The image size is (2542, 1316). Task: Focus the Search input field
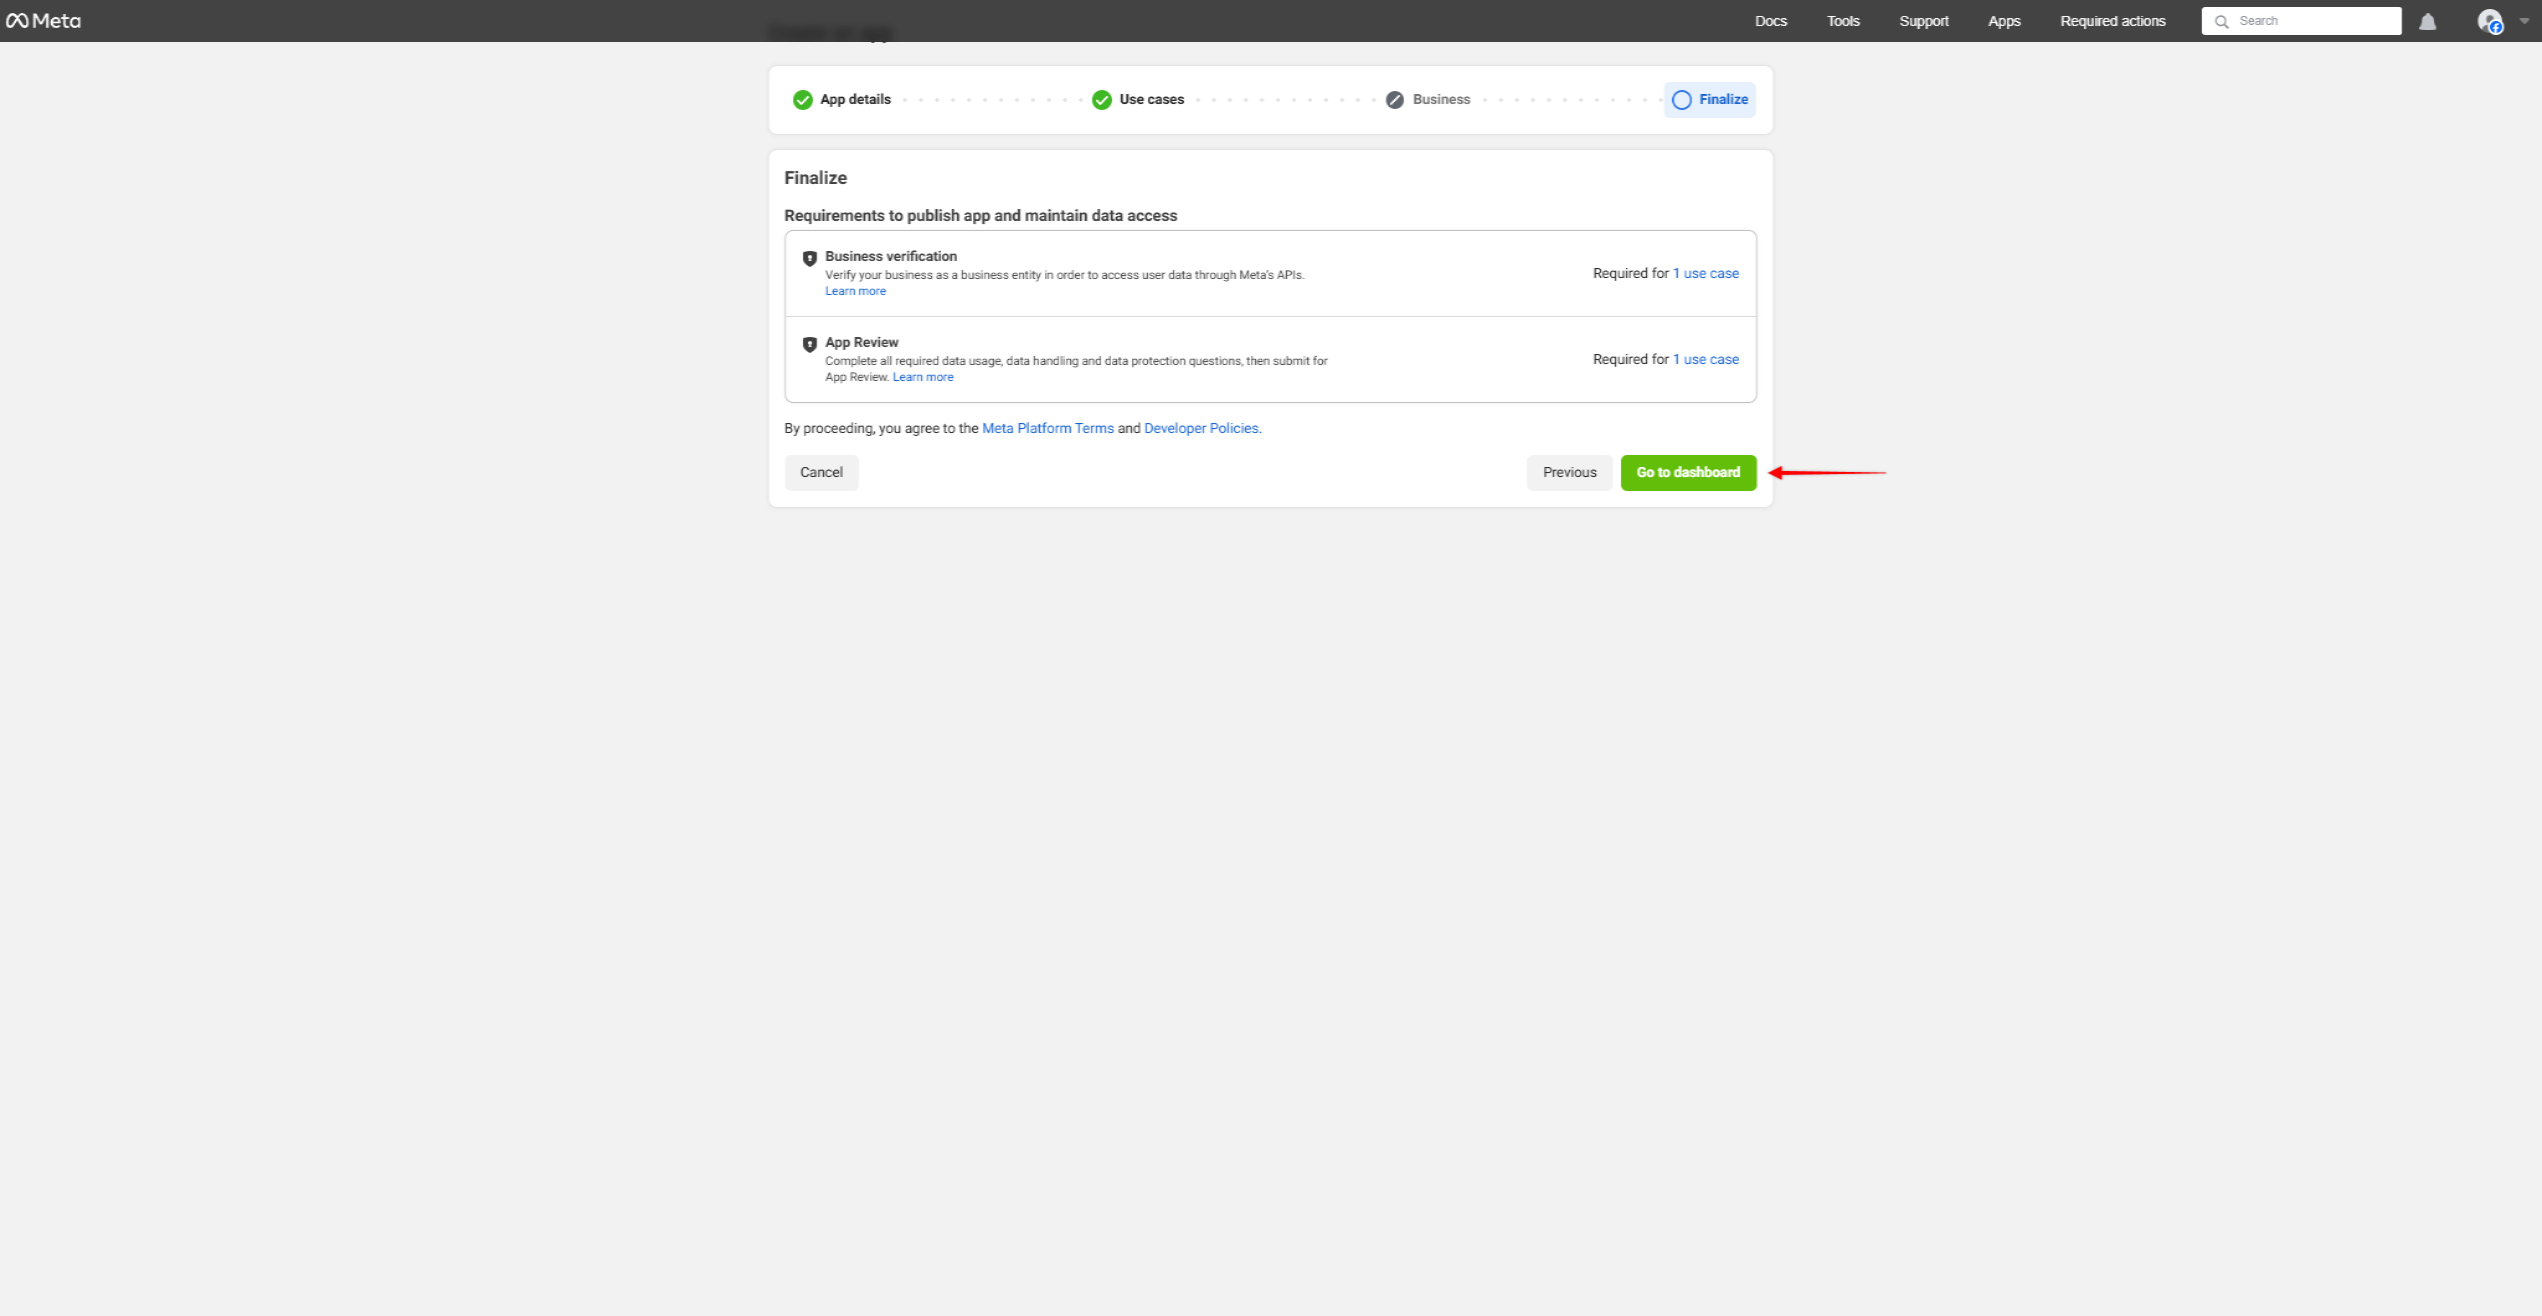(2312, 21)
